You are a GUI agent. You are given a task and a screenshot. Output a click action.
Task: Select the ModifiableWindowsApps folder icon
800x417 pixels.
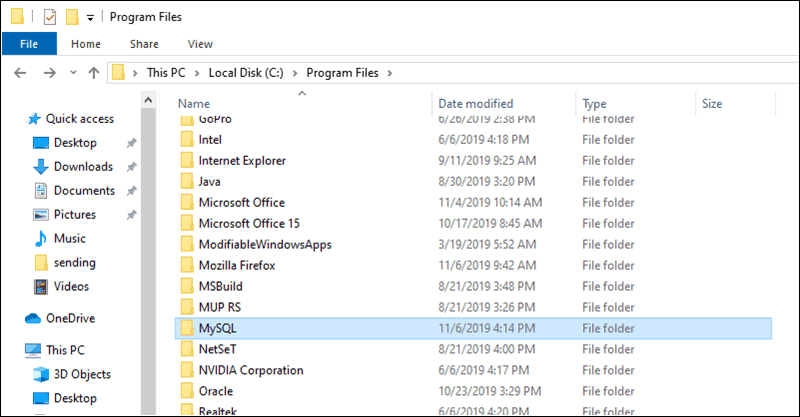[187, 244]
